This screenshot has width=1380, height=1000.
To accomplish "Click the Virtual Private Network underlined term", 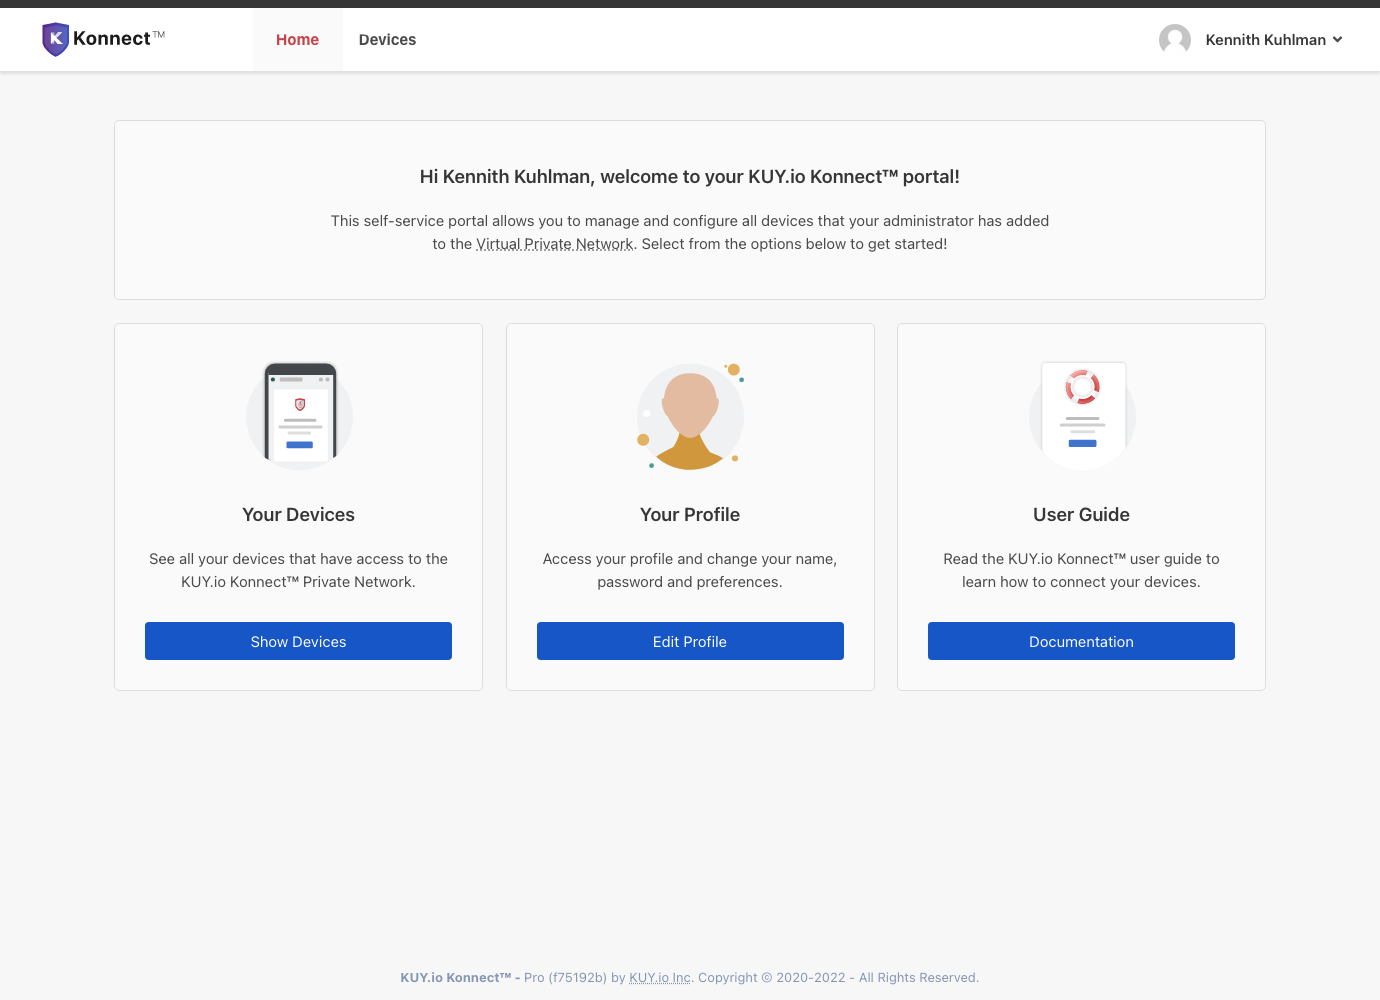I will pyautogui.click(x=555, y=244).
